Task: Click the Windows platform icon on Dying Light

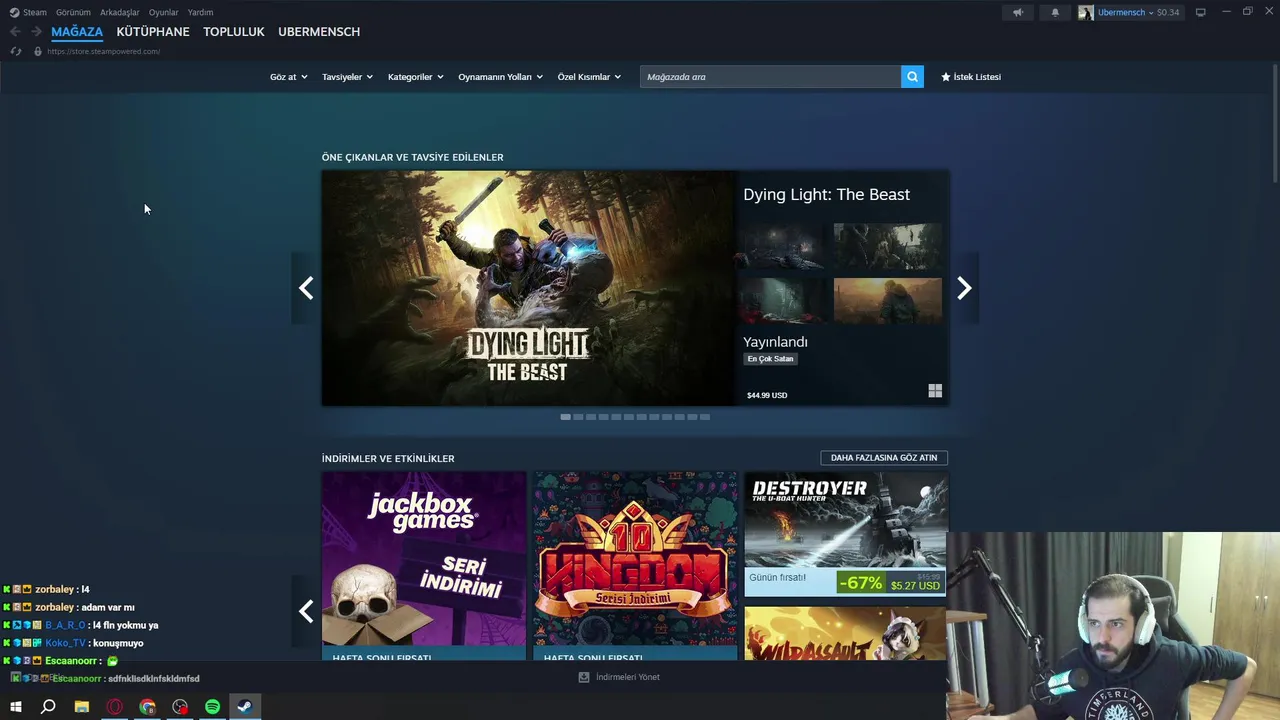Action: click(935, 391)
